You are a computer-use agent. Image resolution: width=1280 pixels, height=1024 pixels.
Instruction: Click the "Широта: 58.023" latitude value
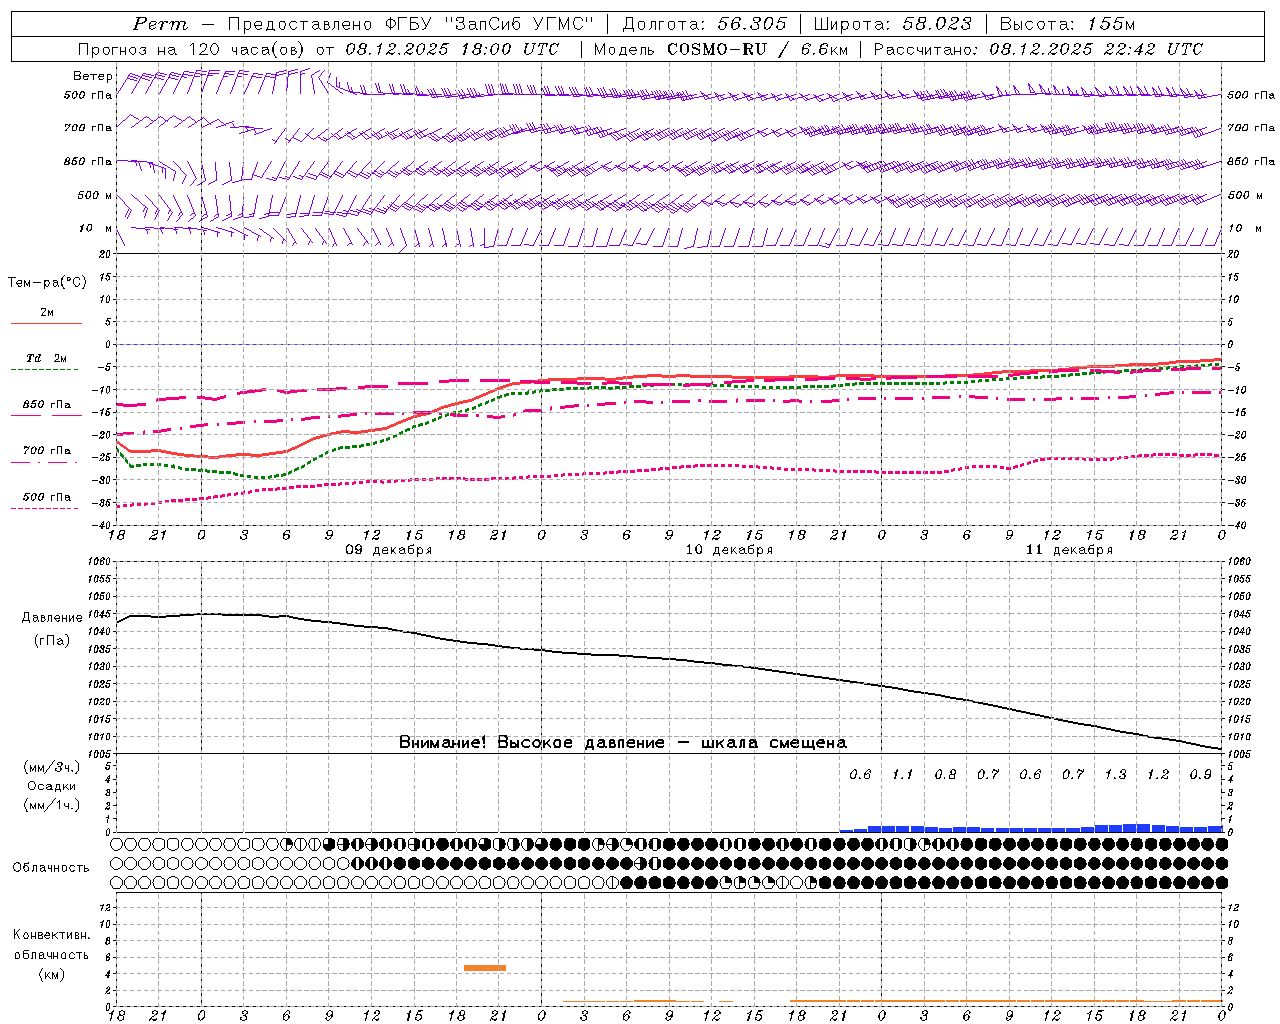coord(892,24)
